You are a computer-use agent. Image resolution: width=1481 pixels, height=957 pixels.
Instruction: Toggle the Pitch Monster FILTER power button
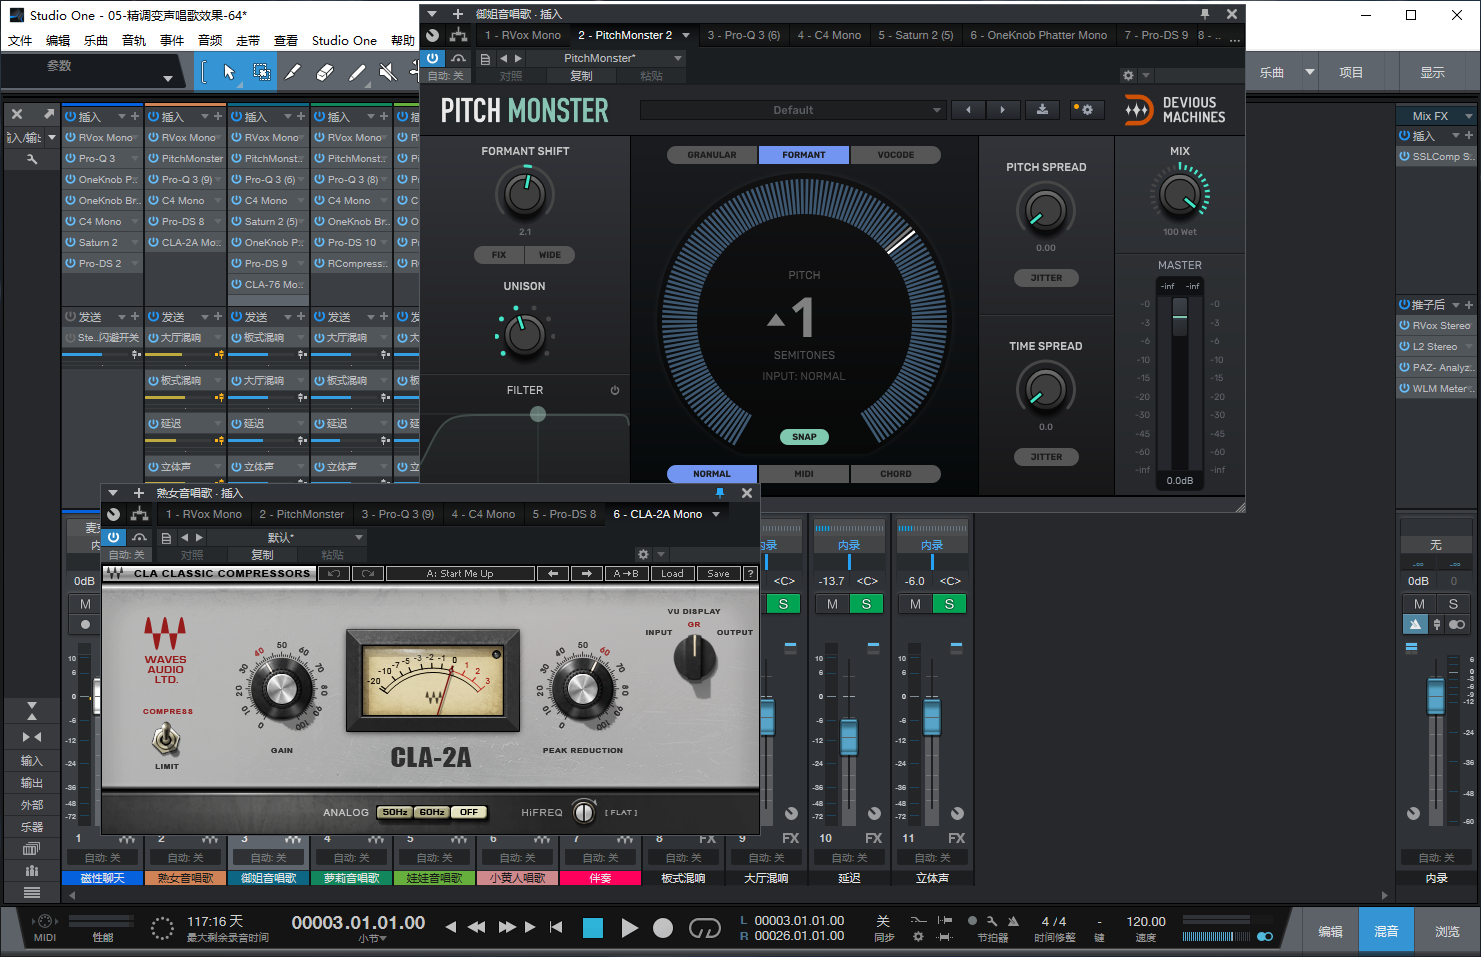click(x=615, y=390)
